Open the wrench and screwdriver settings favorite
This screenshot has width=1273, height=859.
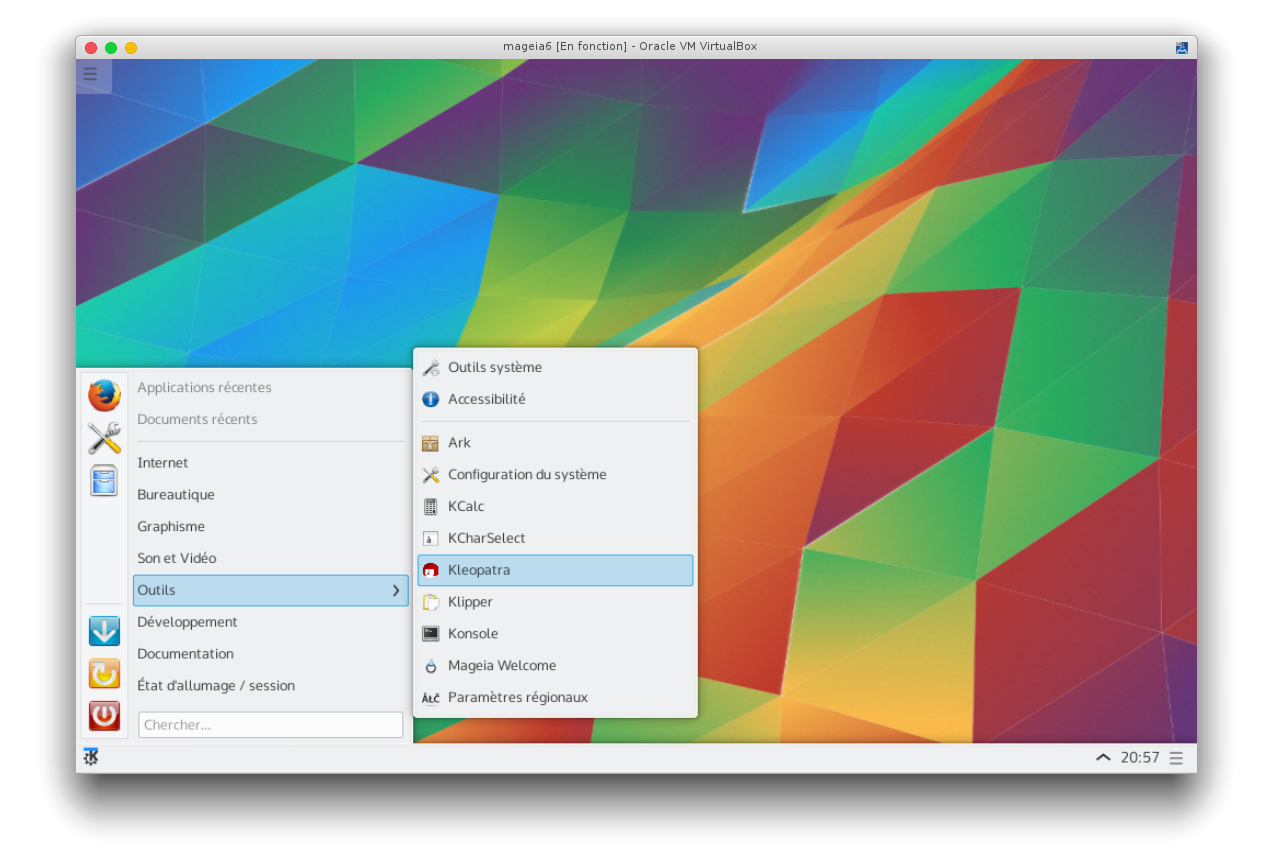tap(104, 438)
